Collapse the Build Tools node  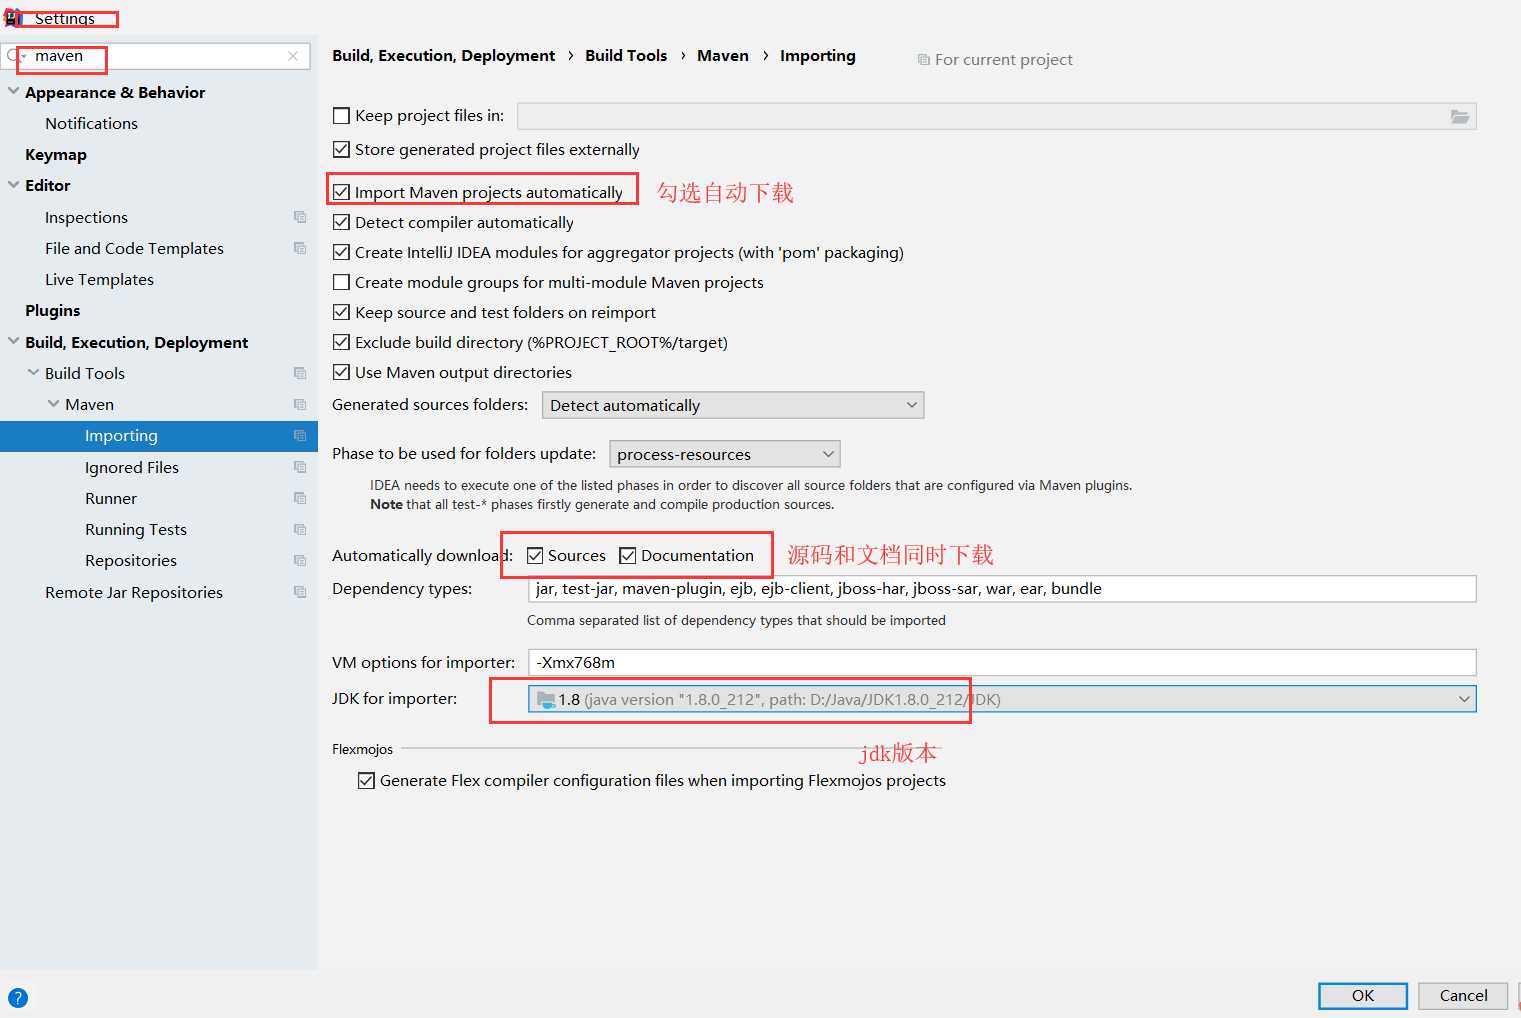pos(33,372)
